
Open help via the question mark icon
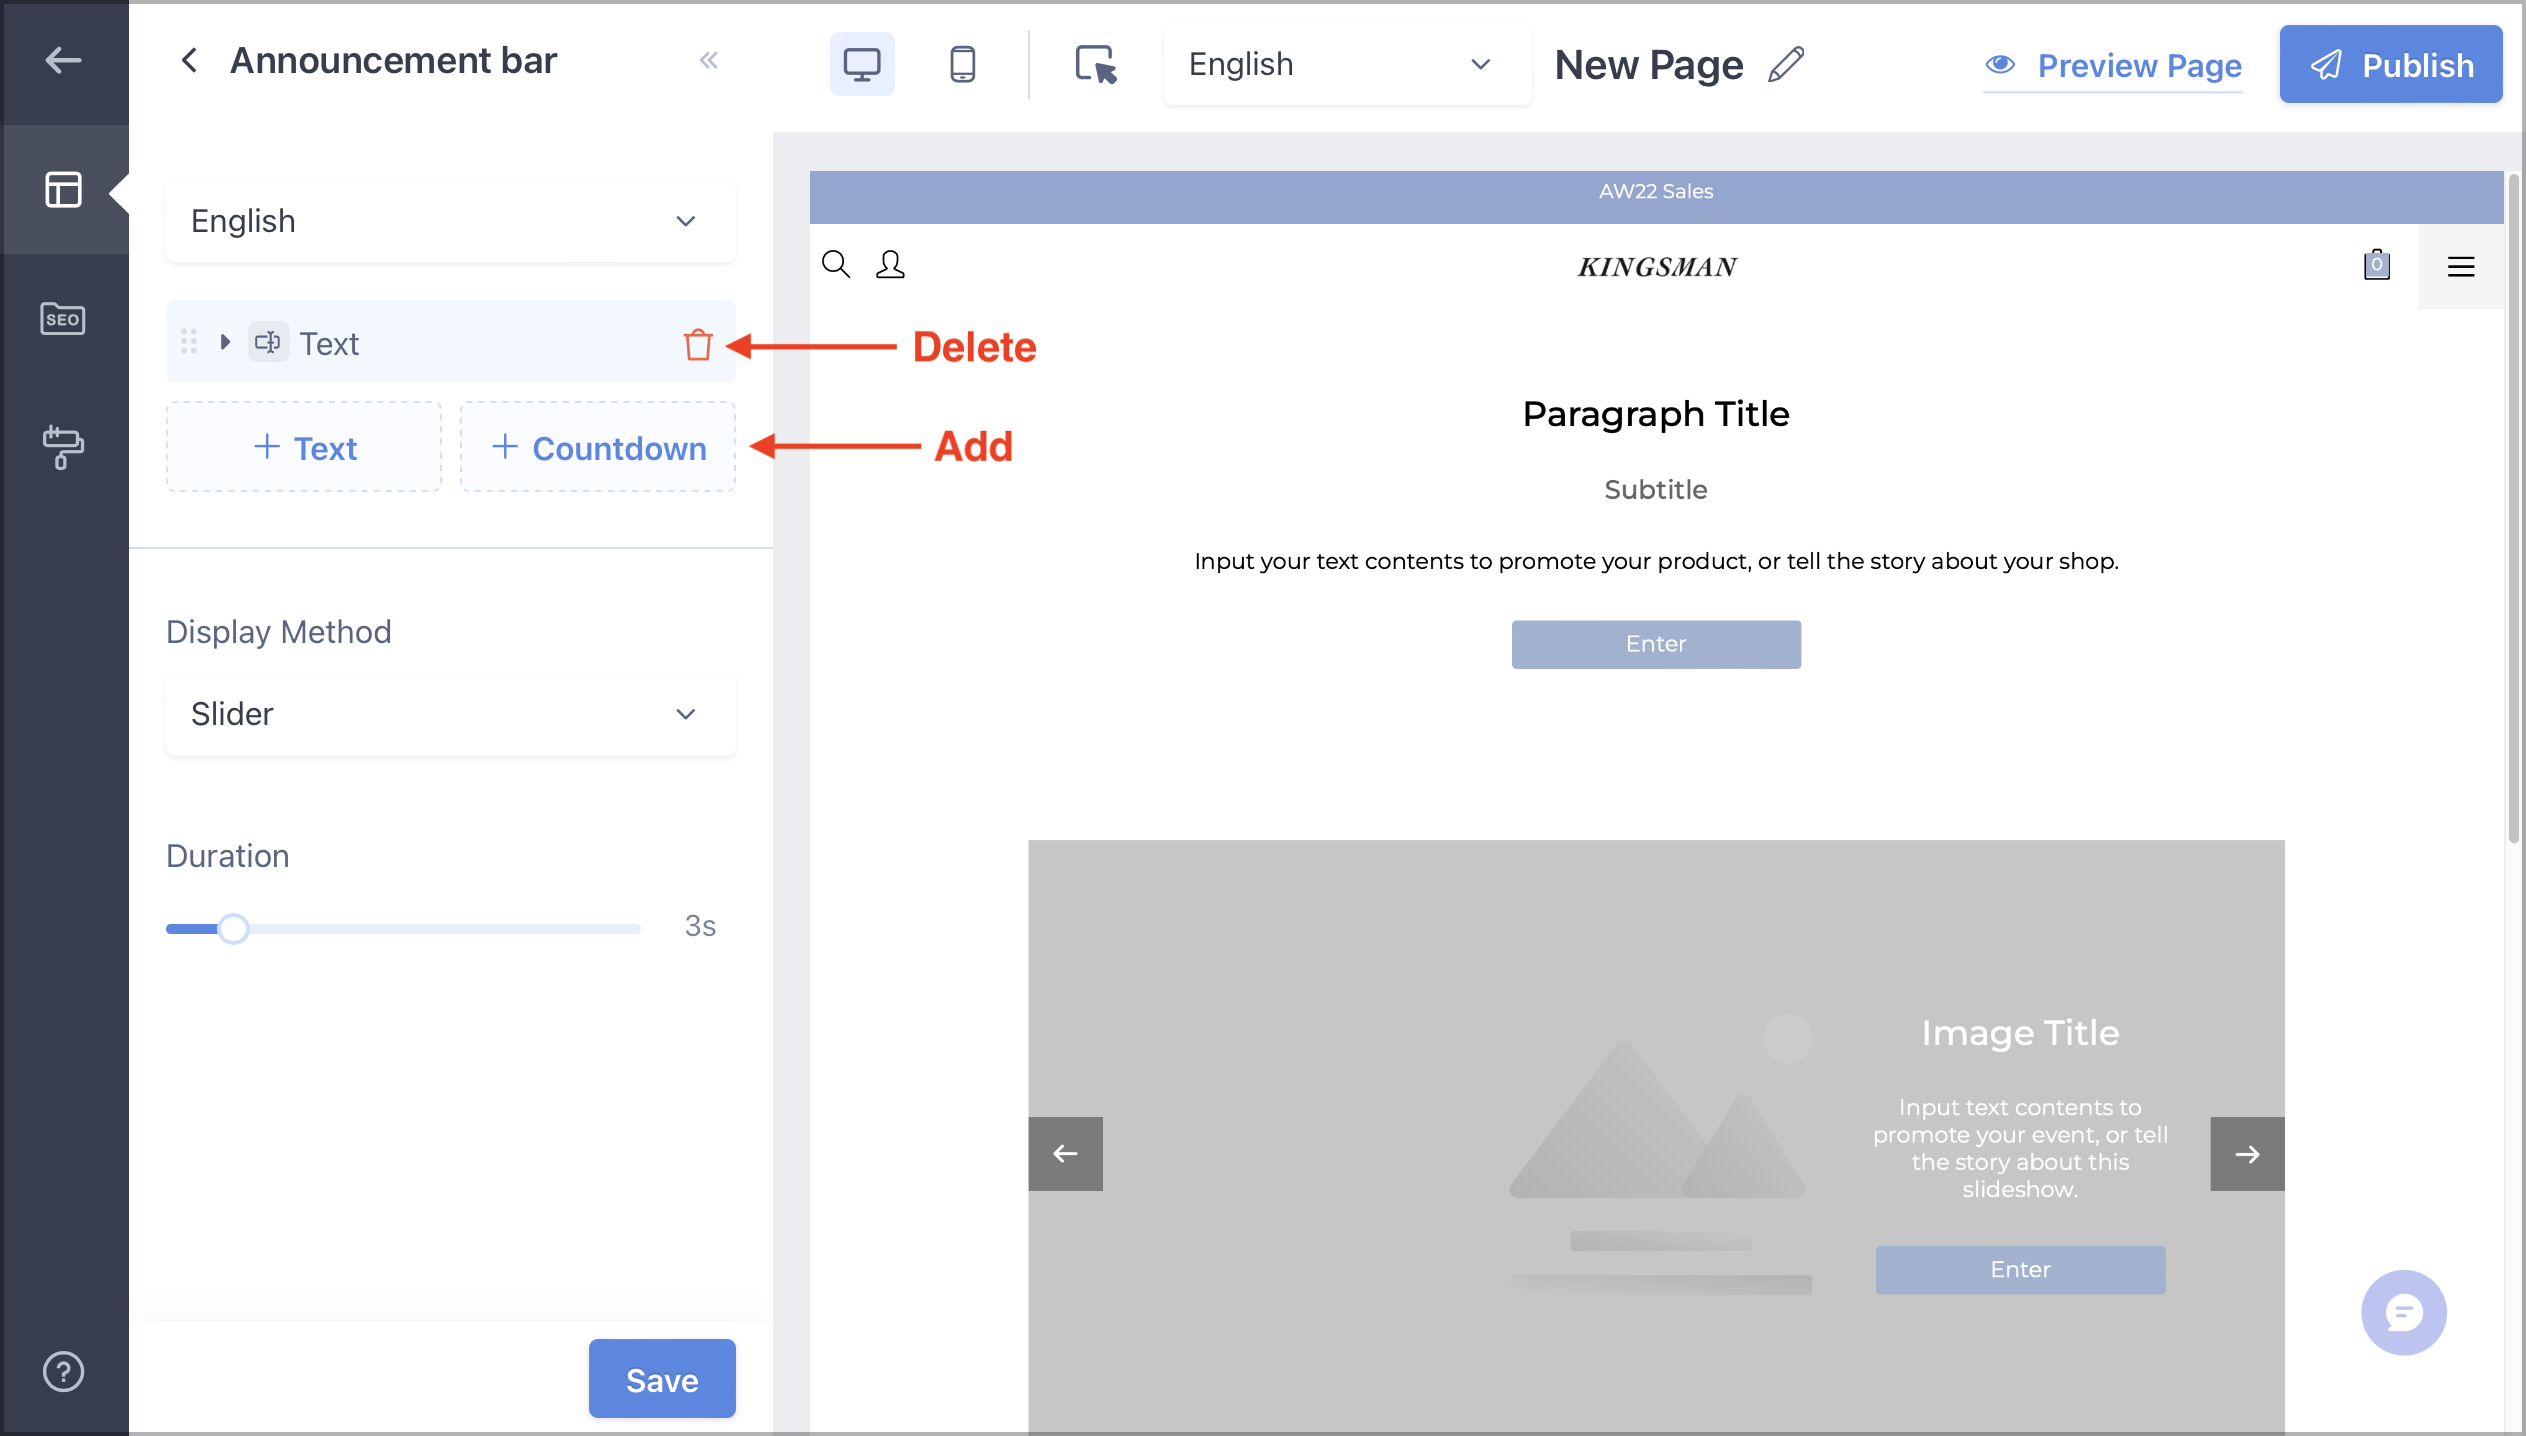pyautogui.click(x=63, y=1371)
